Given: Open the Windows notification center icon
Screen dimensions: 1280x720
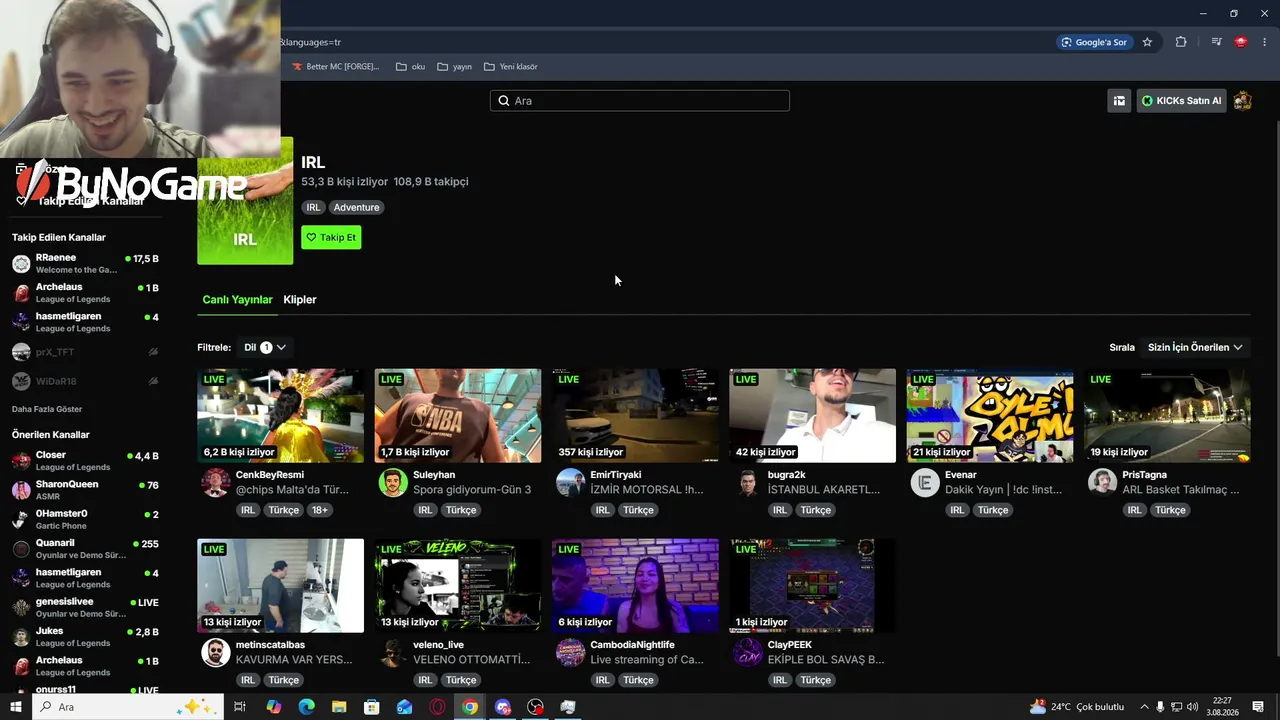Looking at the screenshot, I should pos(1258,707).
